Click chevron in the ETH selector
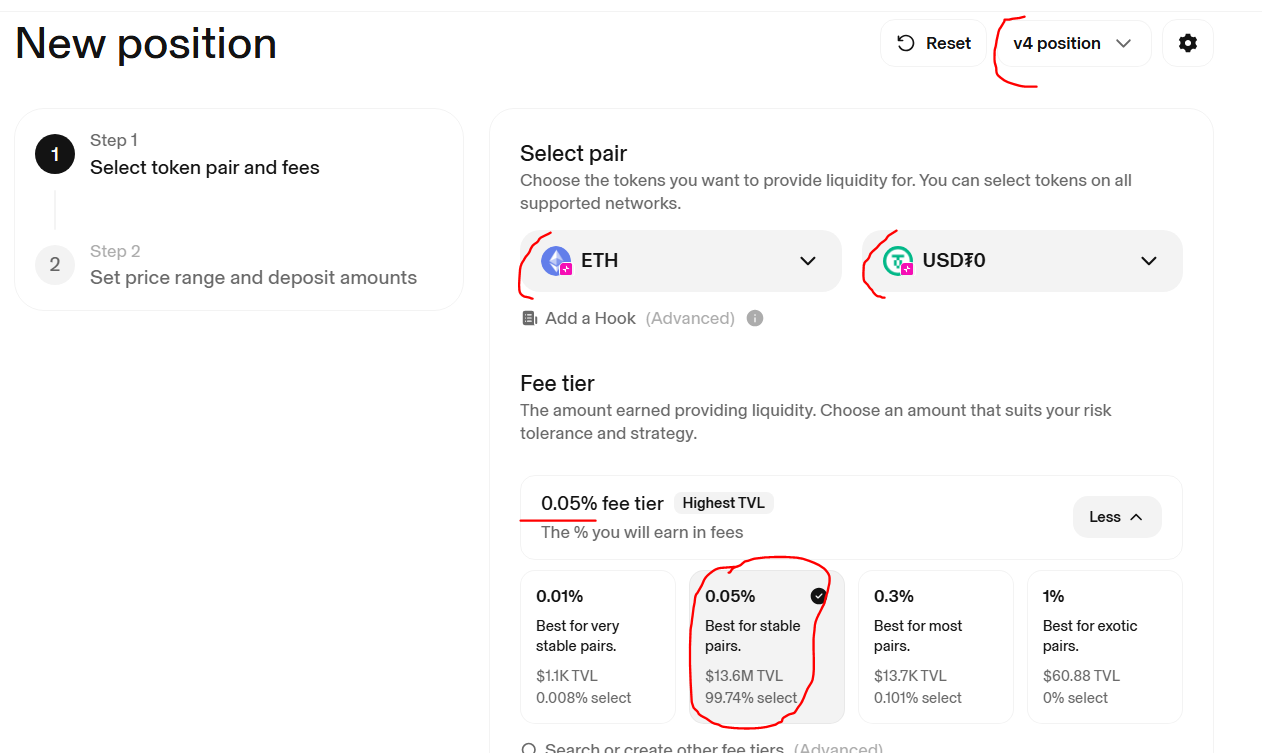 click(x=808, y=261)
